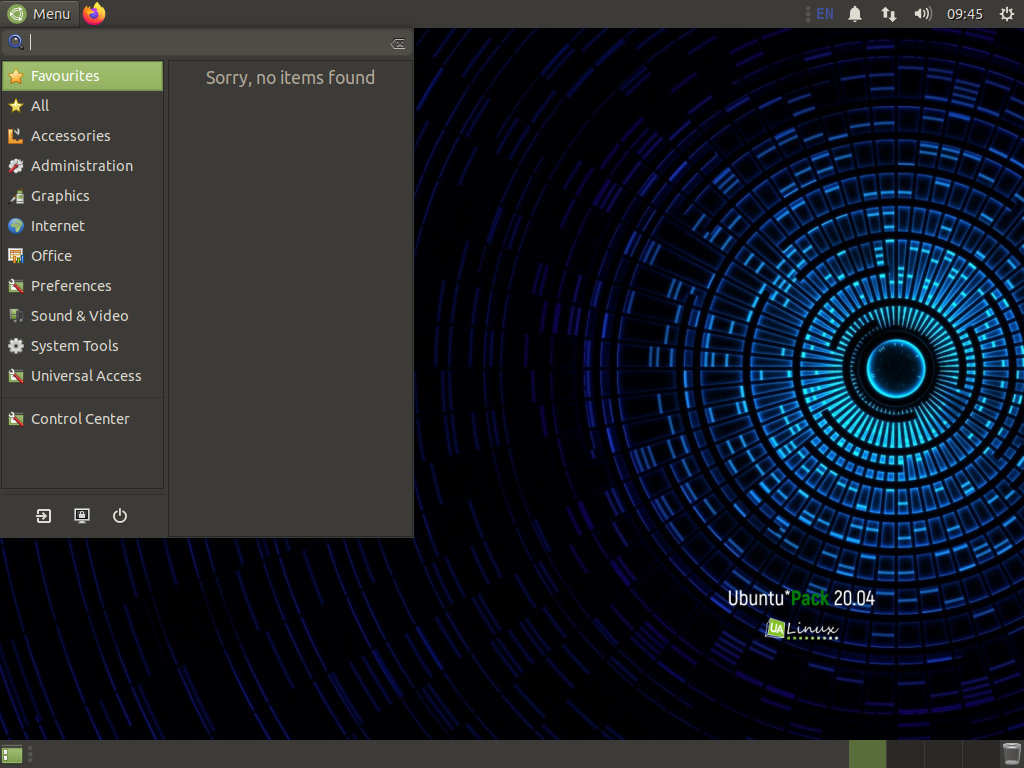Click the log out icon in menu
The width and height of the screenshot is (1024, 768).
(x=43, y=516)
